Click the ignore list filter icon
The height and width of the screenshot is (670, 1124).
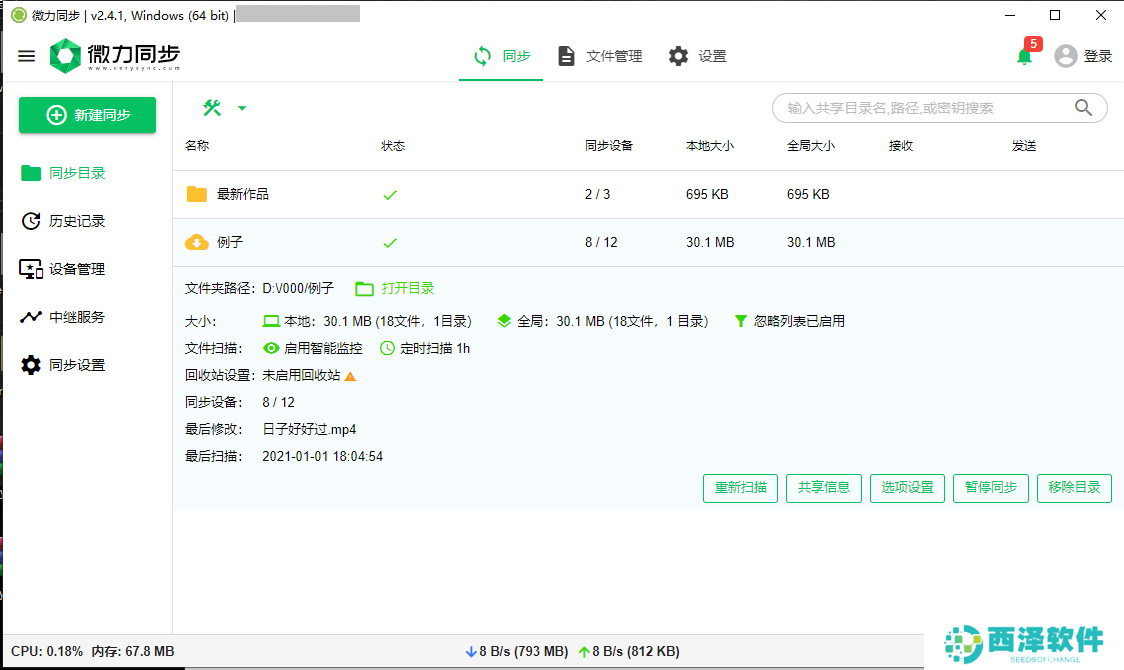pos(740,321)
